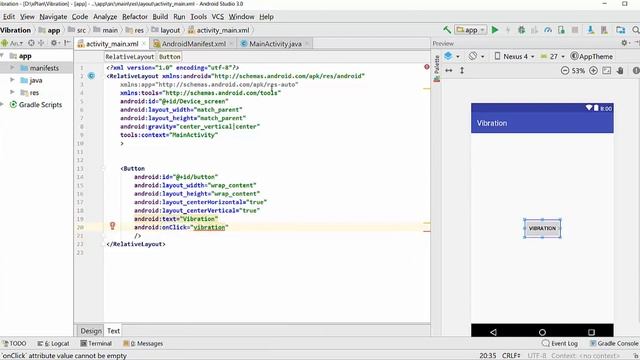This screenshot has width=640, height=360.
Task: Click the back button in device preview
Action: point(493,332)
